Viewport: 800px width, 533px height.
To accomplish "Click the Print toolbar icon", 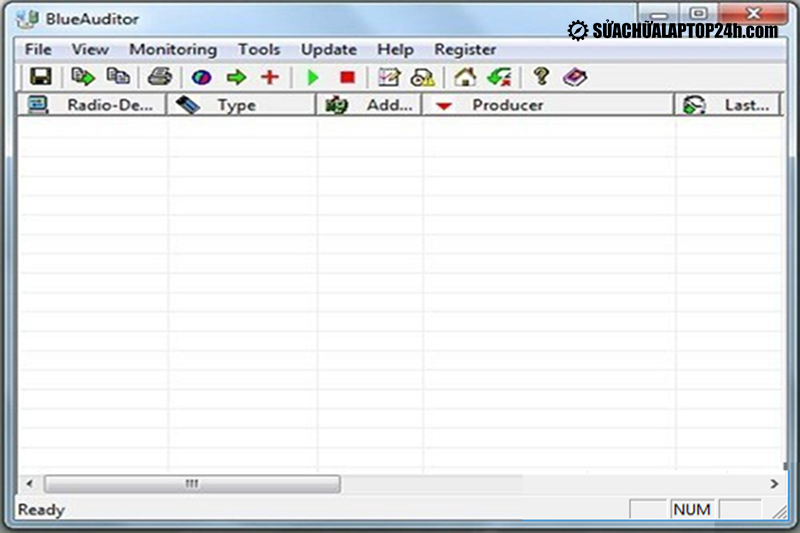I will (x=160, y=77).
